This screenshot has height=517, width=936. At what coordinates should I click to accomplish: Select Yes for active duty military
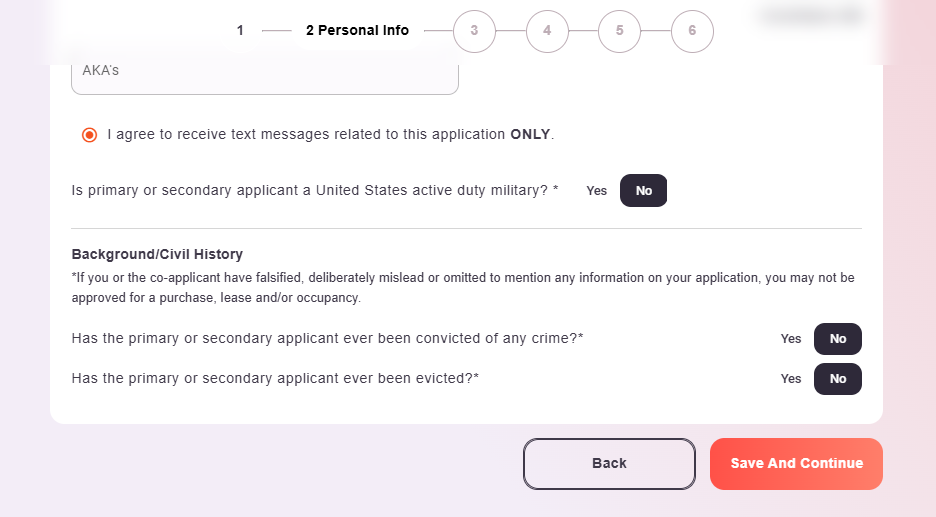click(597, 191)
